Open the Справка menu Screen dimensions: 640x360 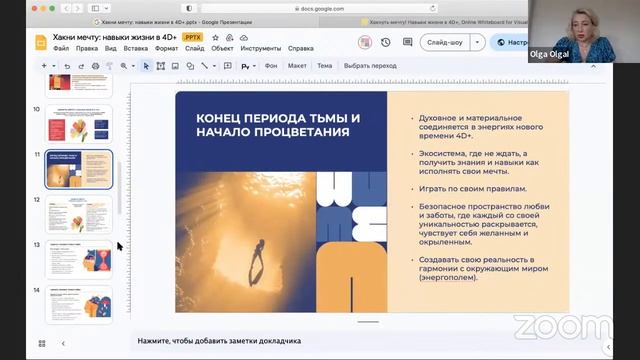tap(301, 48)
